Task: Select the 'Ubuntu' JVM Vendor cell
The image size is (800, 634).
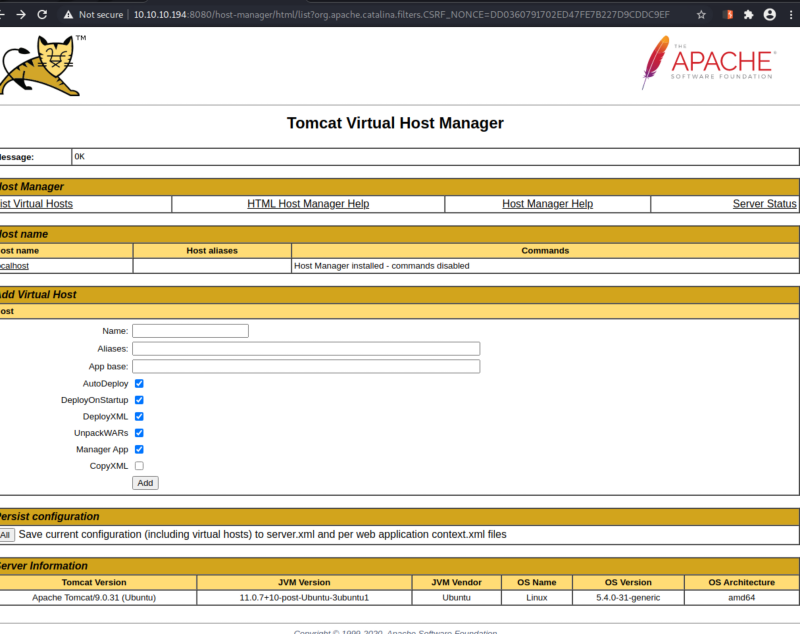Action: [457, 598]
